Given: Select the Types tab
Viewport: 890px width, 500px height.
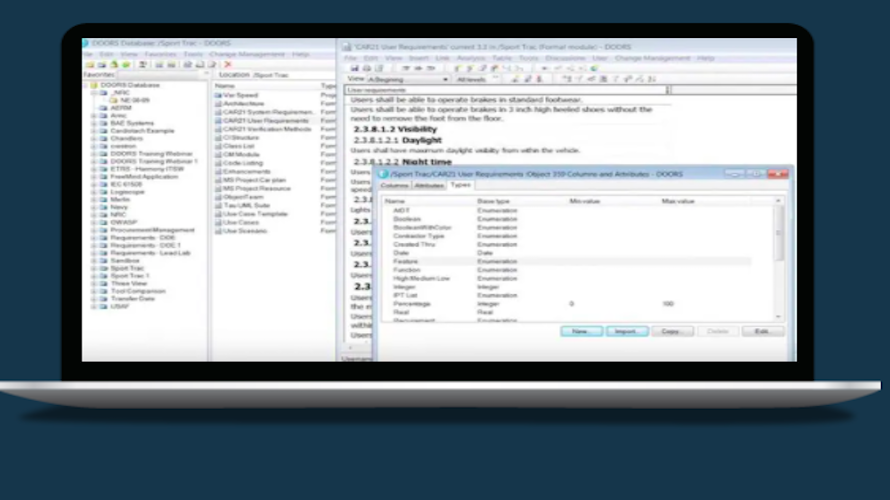Looking at the screenshot, I should coord(460,185).
